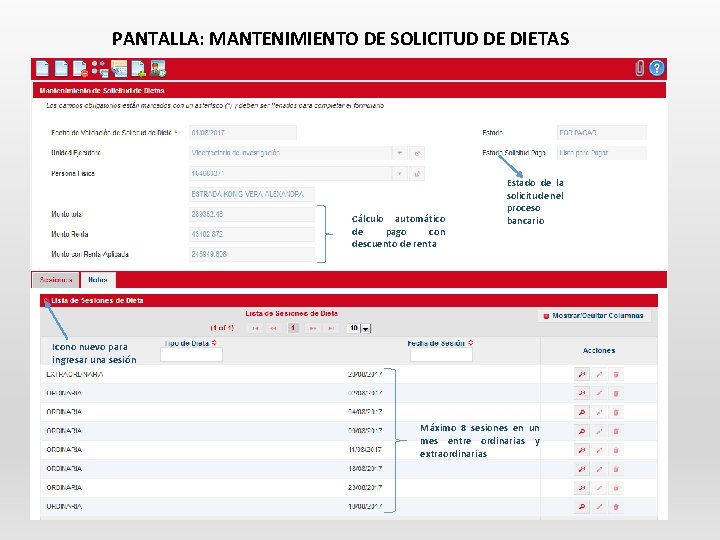The height and width of the screenshot is (540, 720).
Task: Open the blue question mark help icon
Action: [x=657, y=68]
